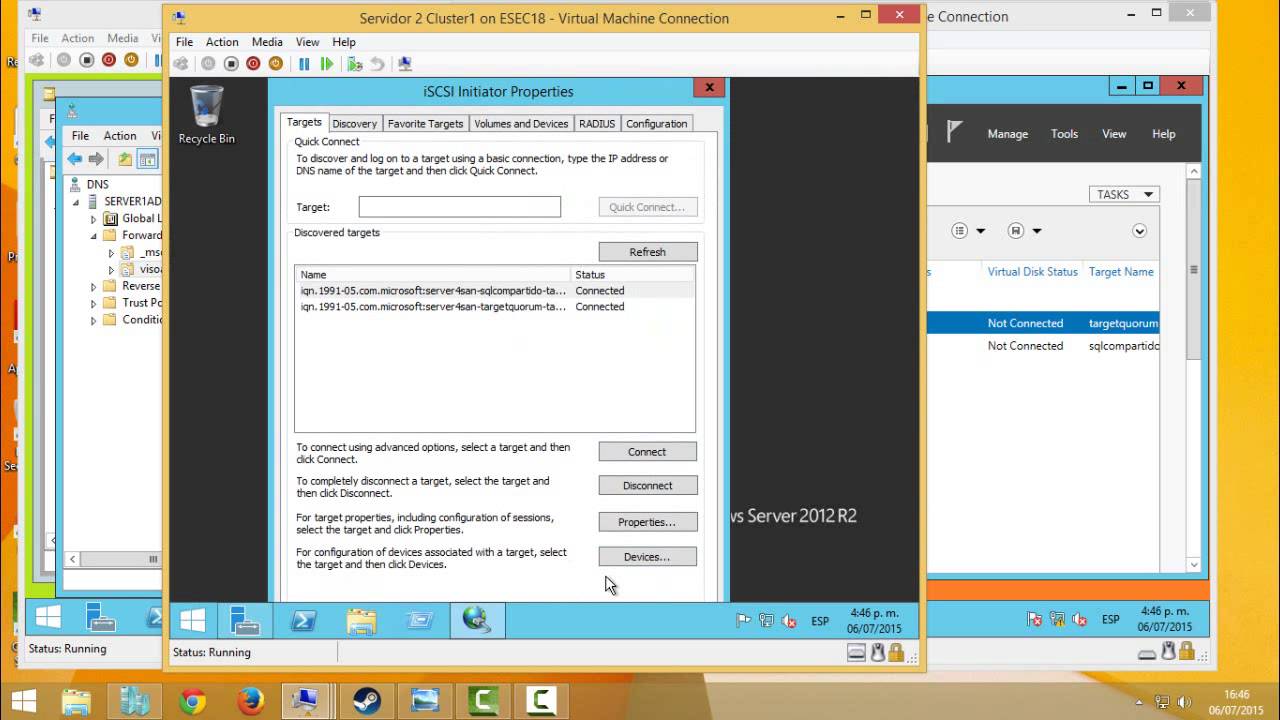Open Action menu in Servidor 2 window

click(222, 42)
